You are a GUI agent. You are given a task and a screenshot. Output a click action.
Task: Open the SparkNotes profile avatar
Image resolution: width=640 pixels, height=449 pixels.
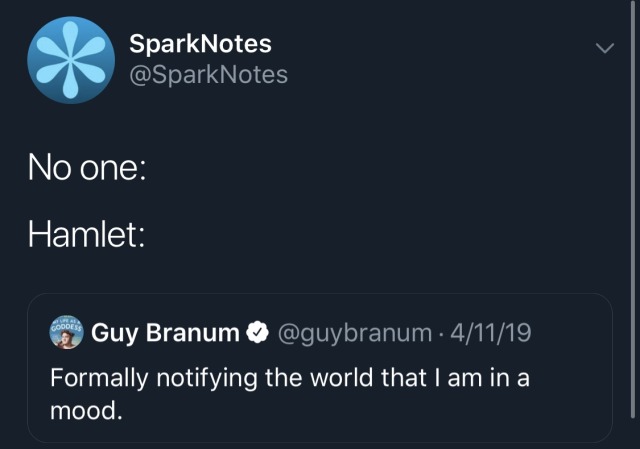(x=71, y=60)
